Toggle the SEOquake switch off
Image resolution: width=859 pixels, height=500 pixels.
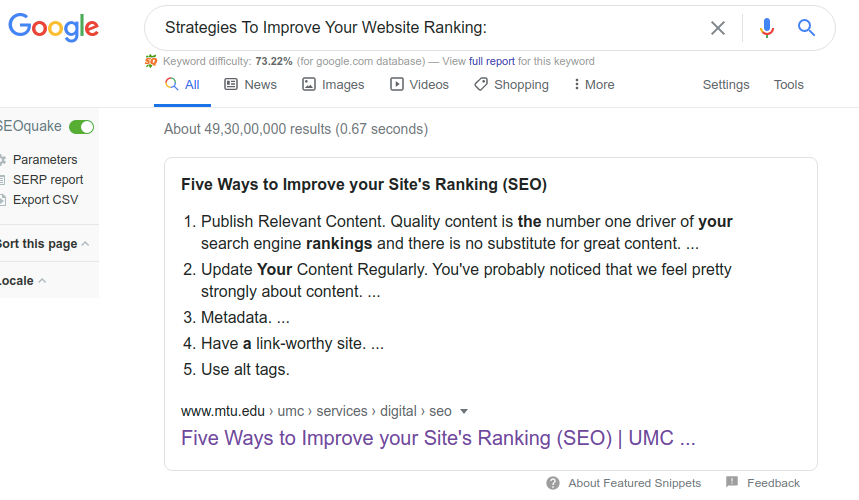[x=82, y=127]
